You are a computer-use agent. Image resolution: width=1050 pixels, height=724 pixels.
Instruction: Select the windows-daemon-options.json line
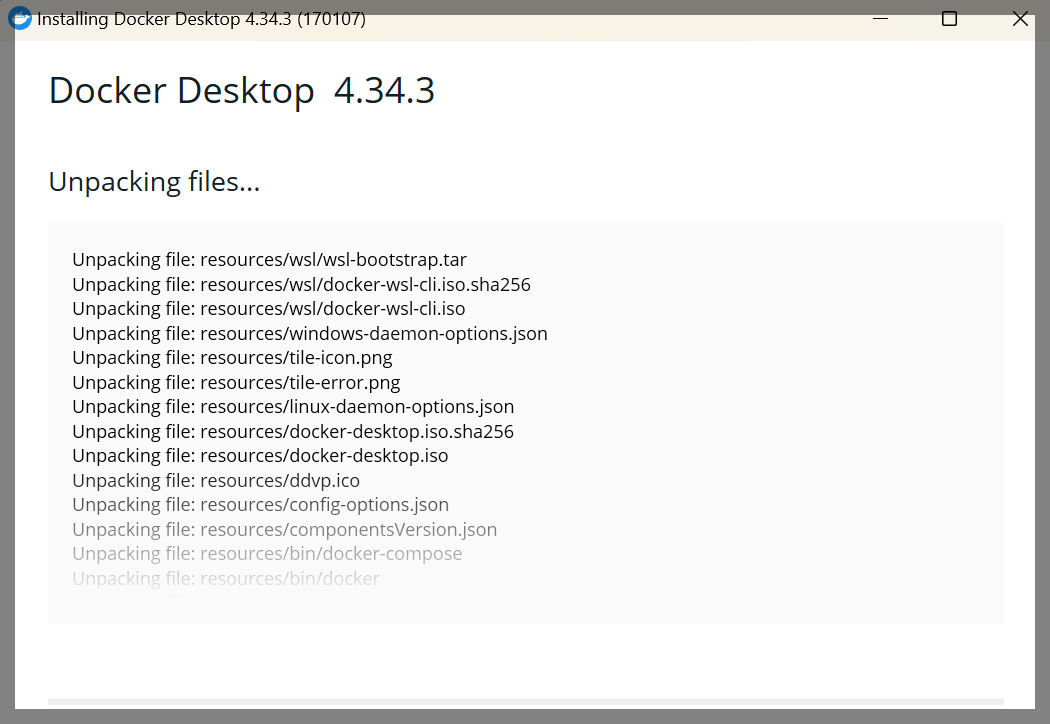tap(310, 334)
